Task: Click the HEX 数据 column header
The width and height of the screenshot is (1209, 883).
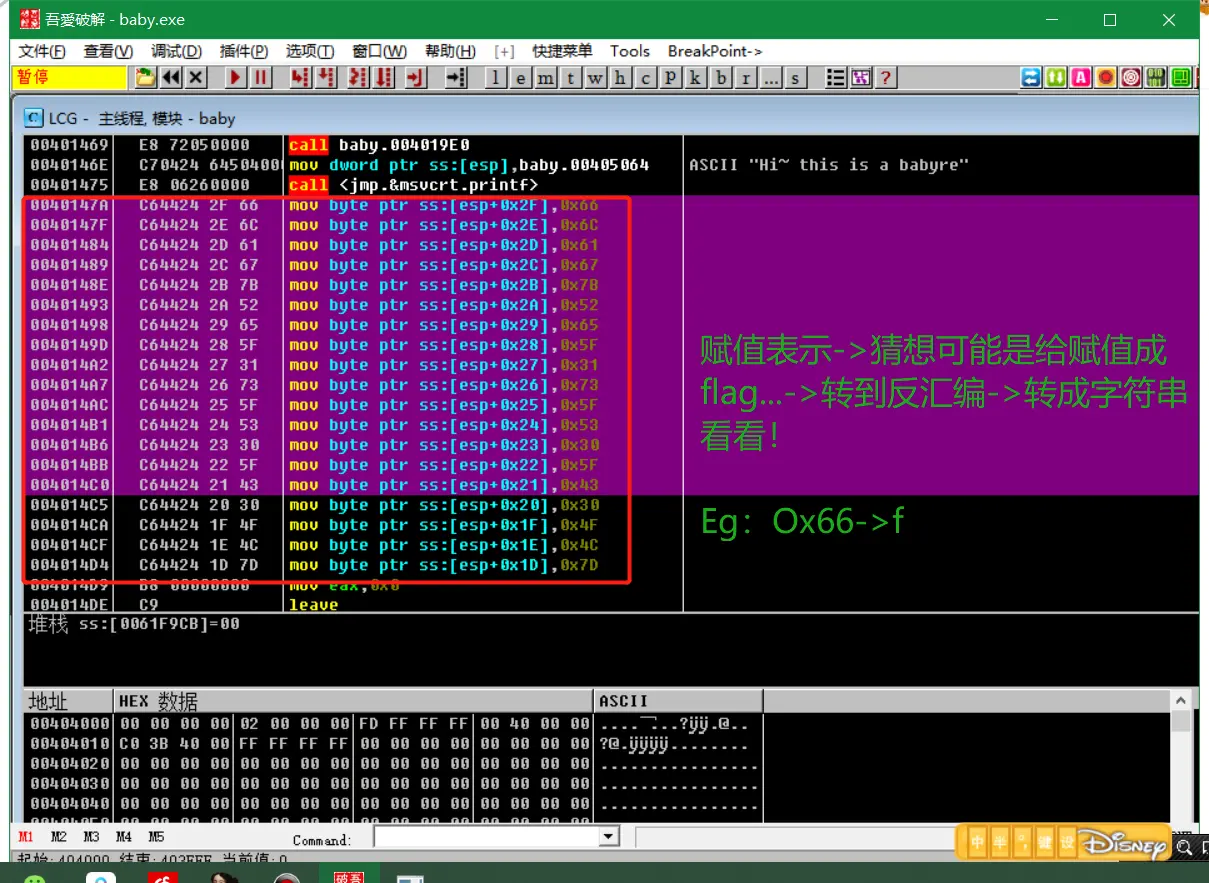Action: coord(353,701)
